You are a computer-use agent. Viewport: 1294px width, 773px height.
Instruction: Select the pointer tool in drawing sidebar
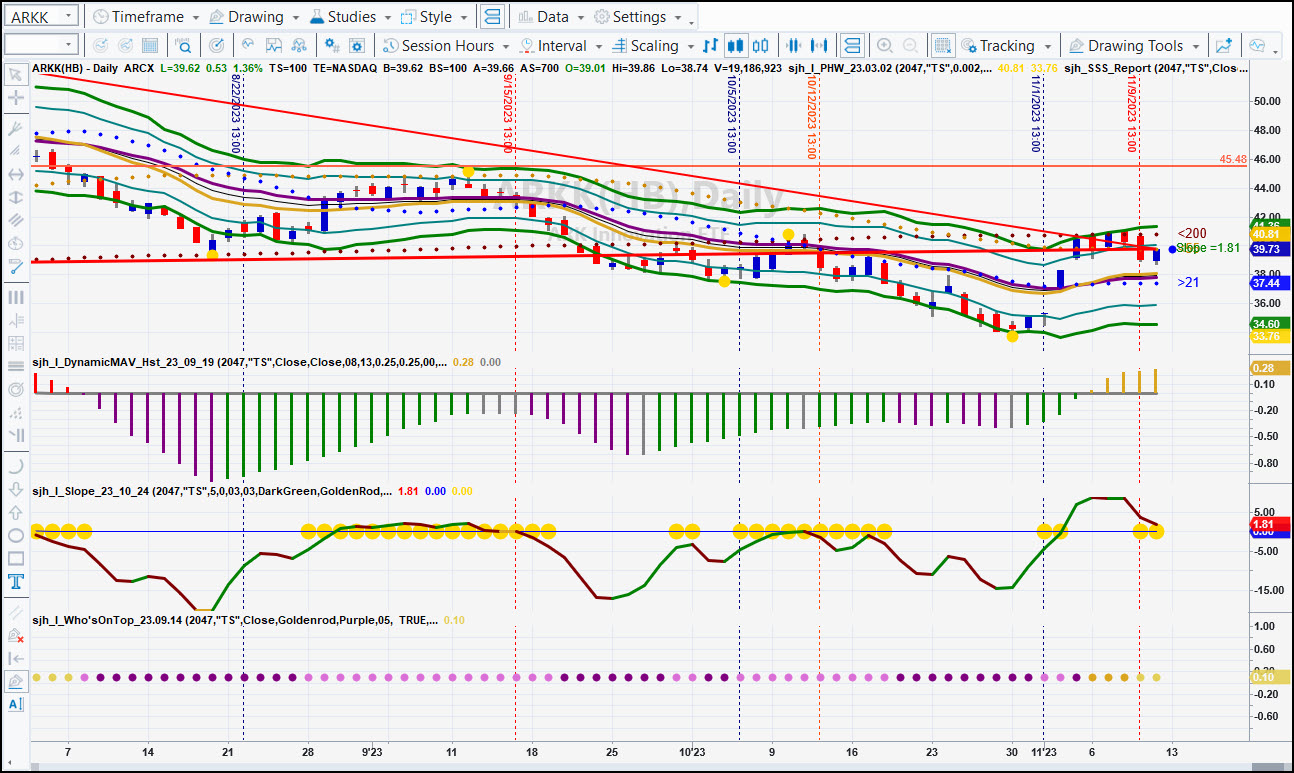coord(15,74)
